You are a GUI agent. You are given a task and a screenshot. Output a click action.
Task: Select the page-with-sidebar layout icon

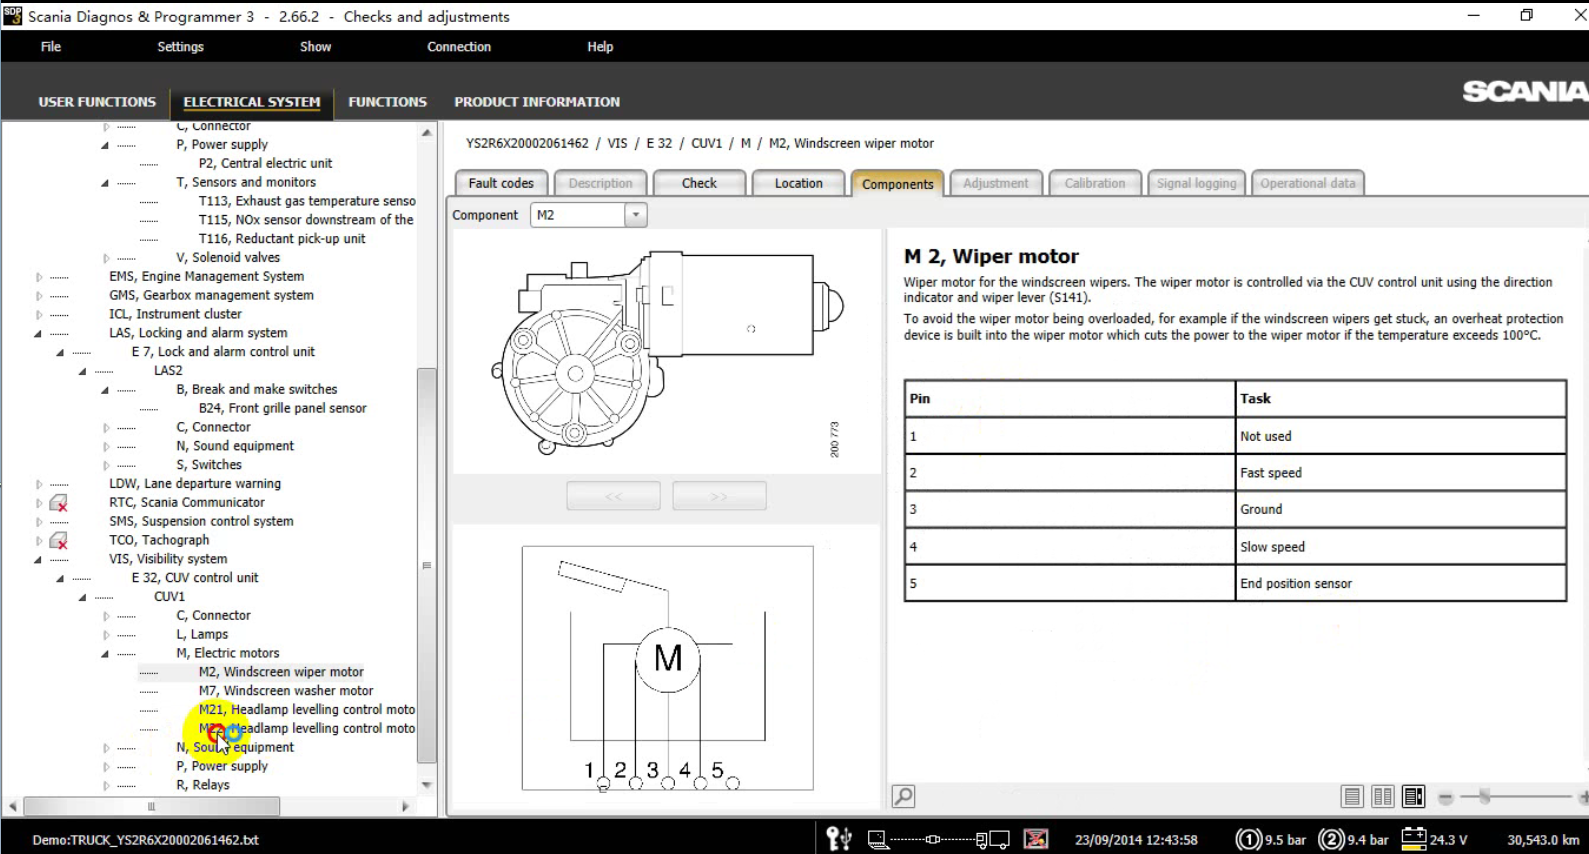[x=1414, y=796]
